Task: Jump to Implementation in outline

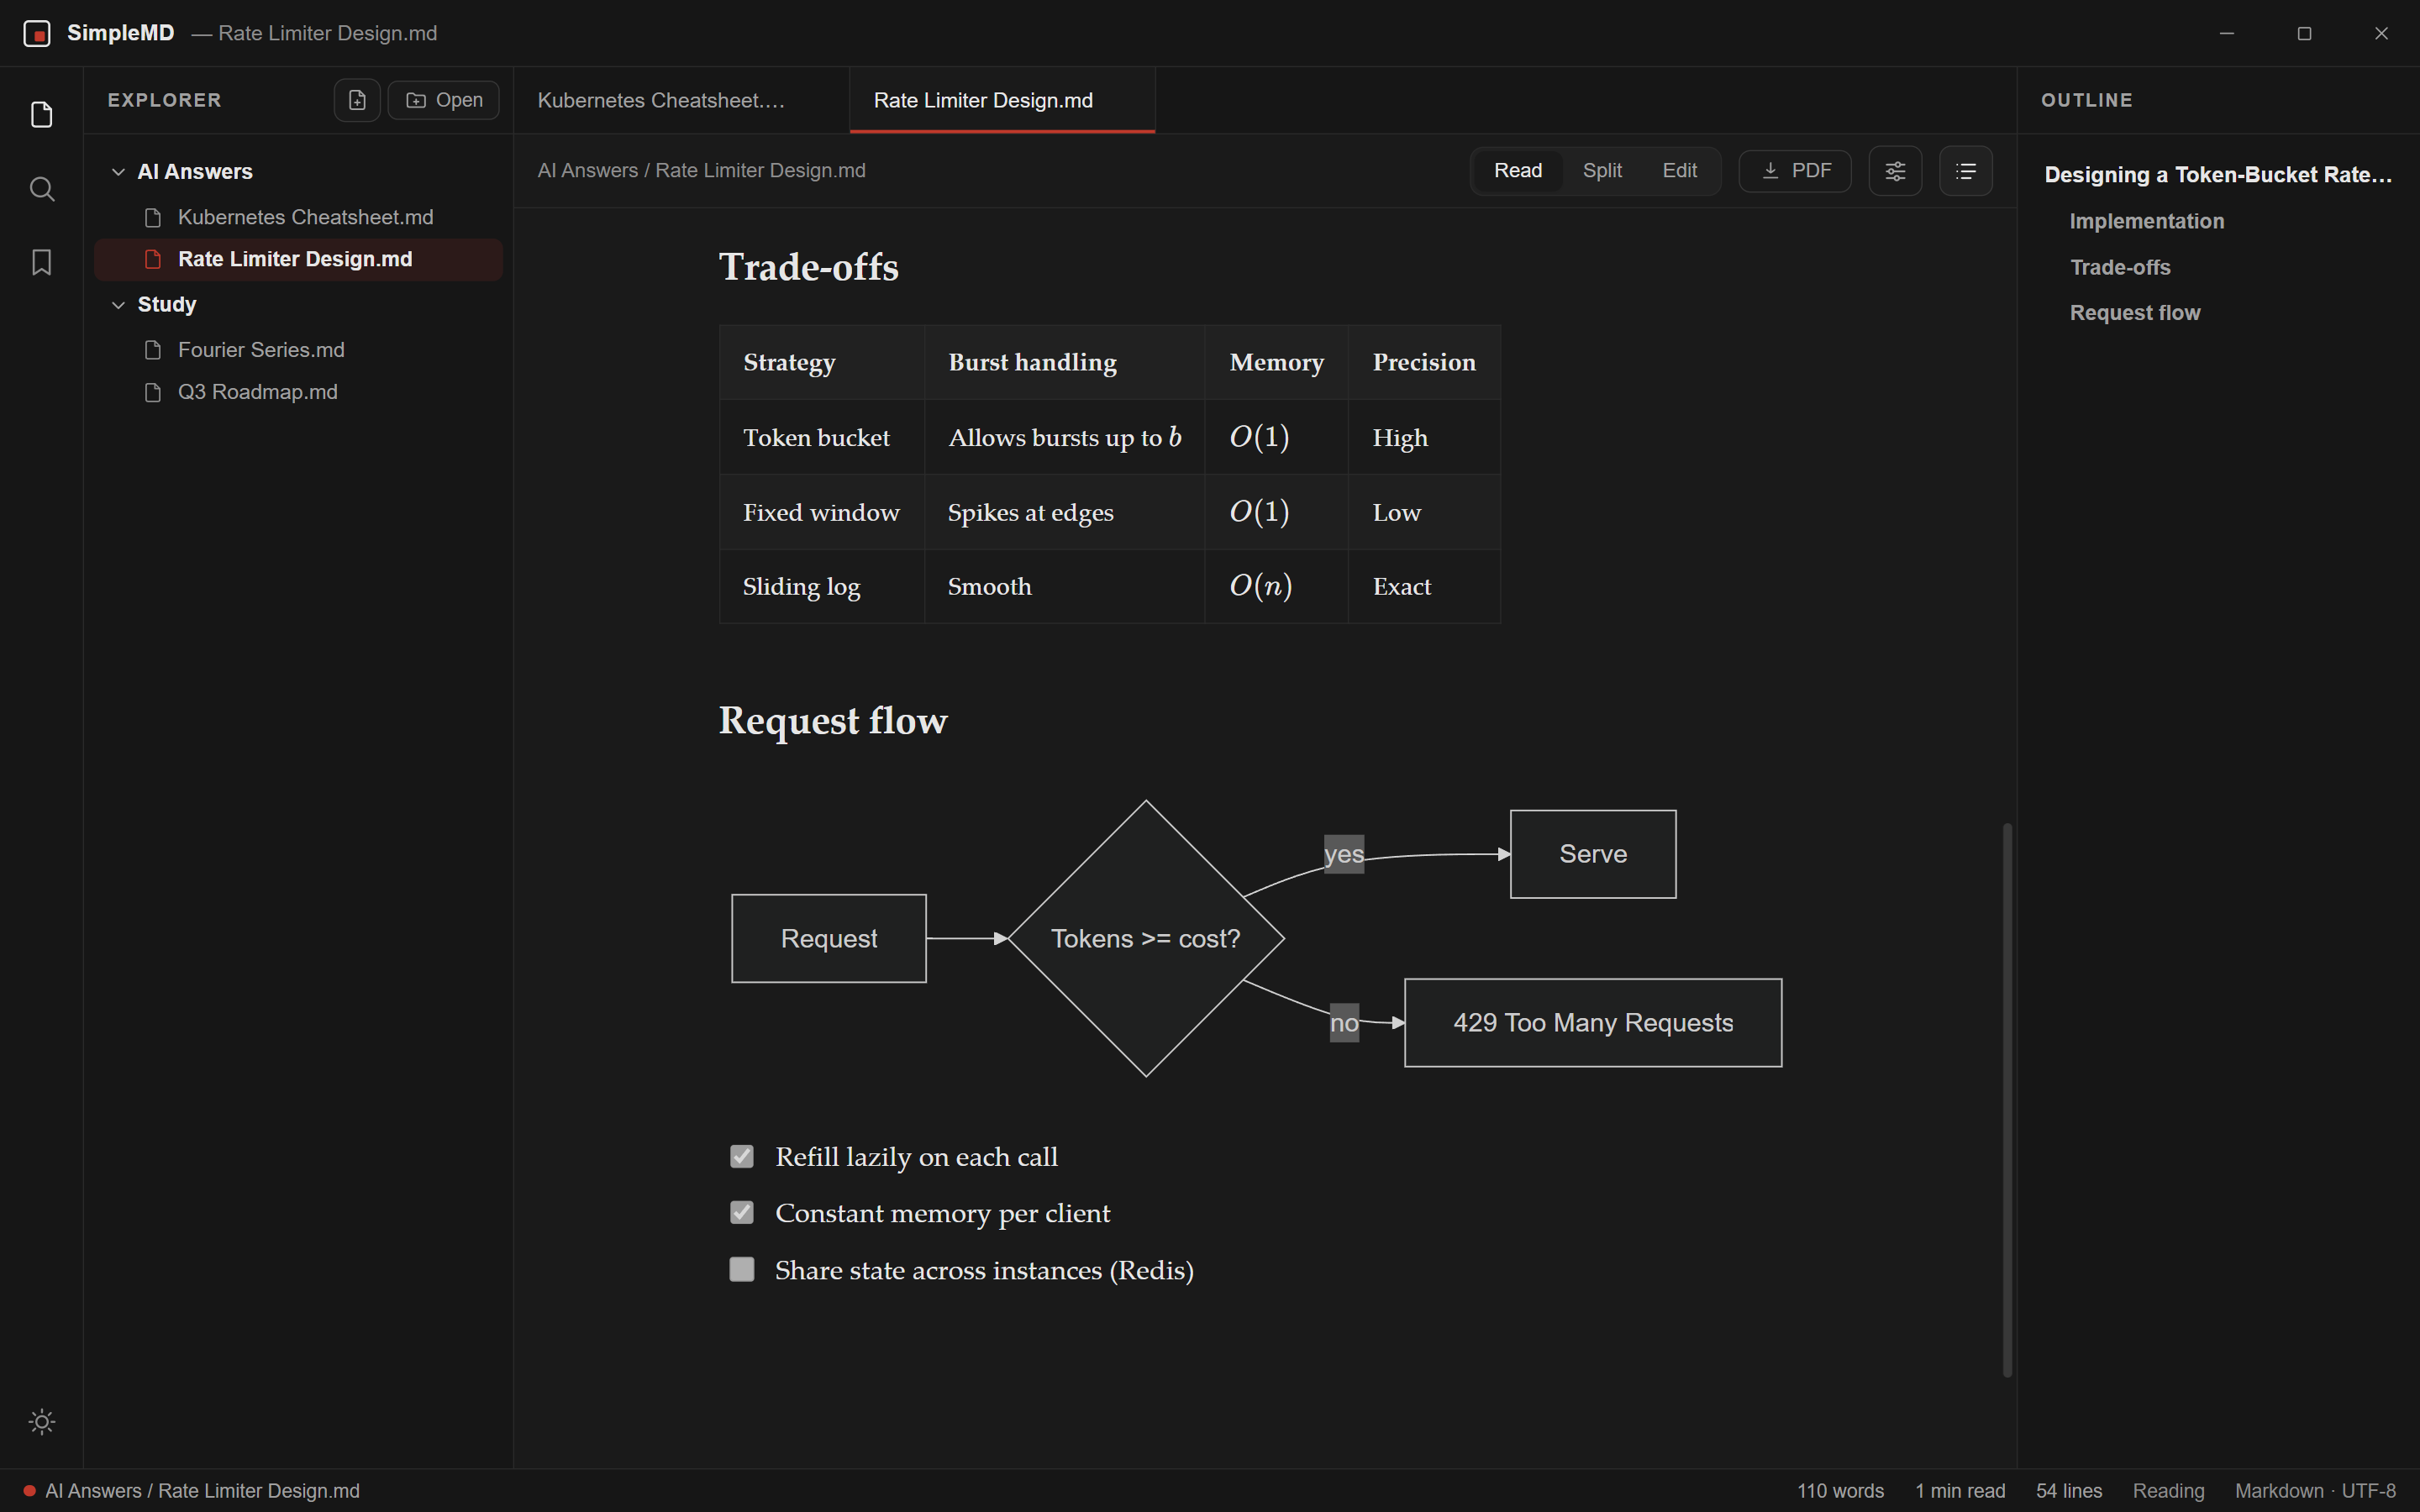Action: 2146,221
